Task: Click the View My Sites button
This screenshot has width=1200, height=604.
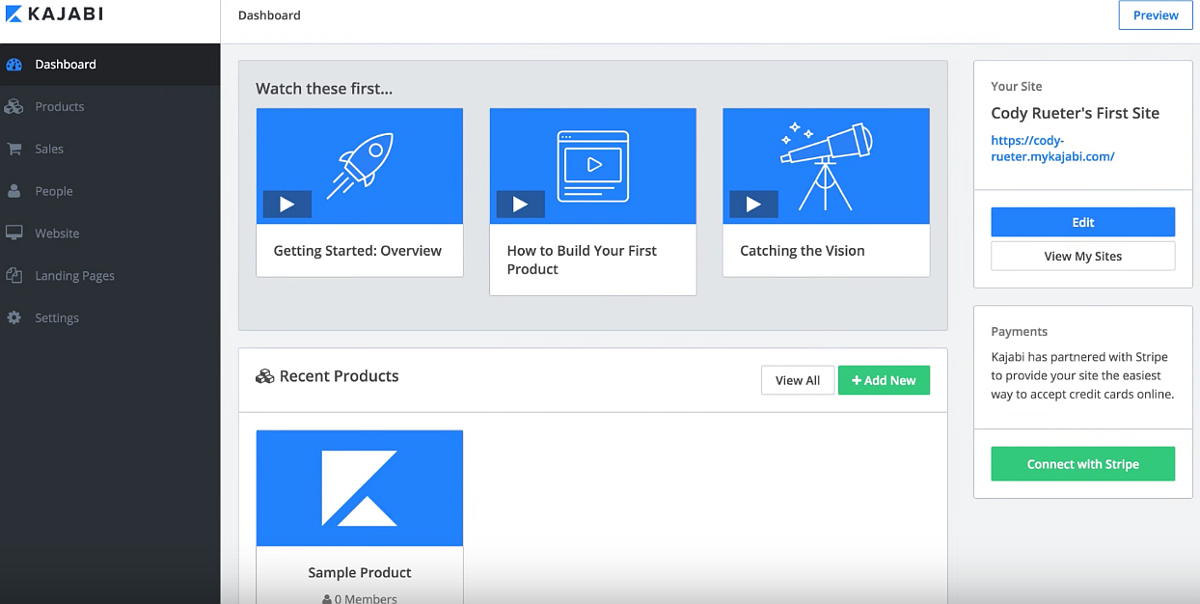Action: coord(1083,256)
